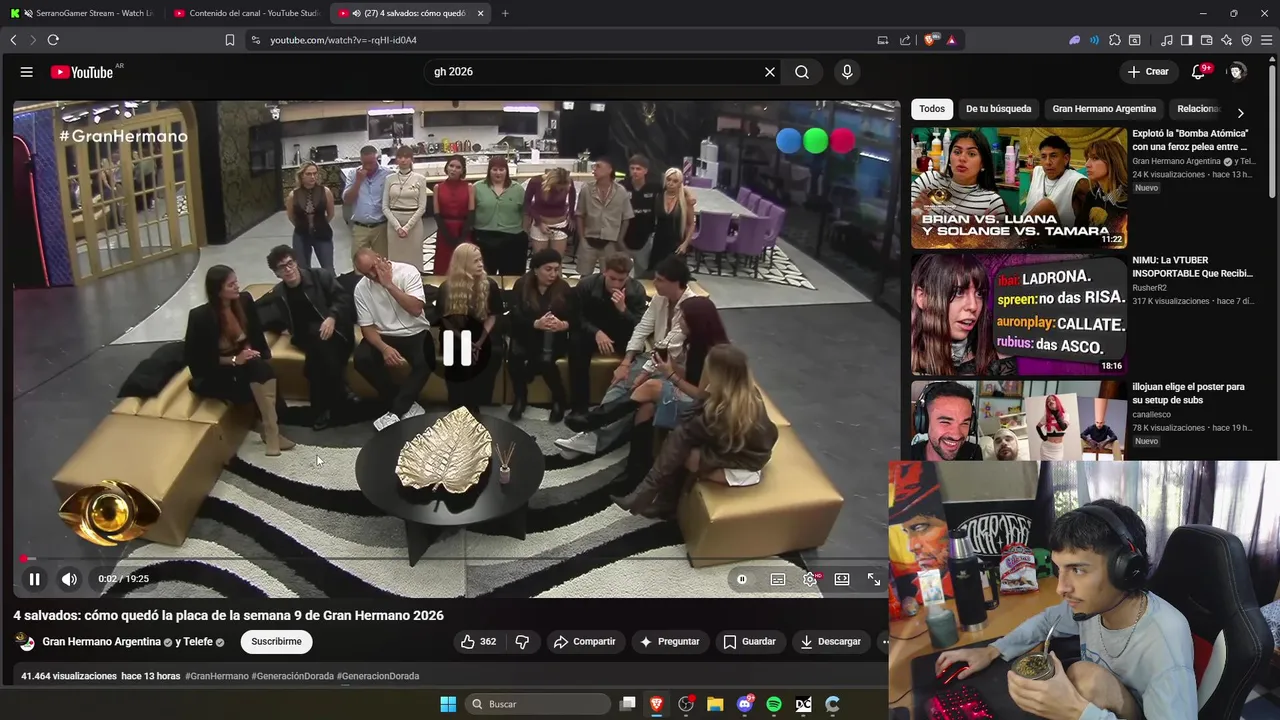The height and width of the screenshot is (720, 1280).
Task: Open Brave Rewards triangle icon
Action: pos(951,40)
